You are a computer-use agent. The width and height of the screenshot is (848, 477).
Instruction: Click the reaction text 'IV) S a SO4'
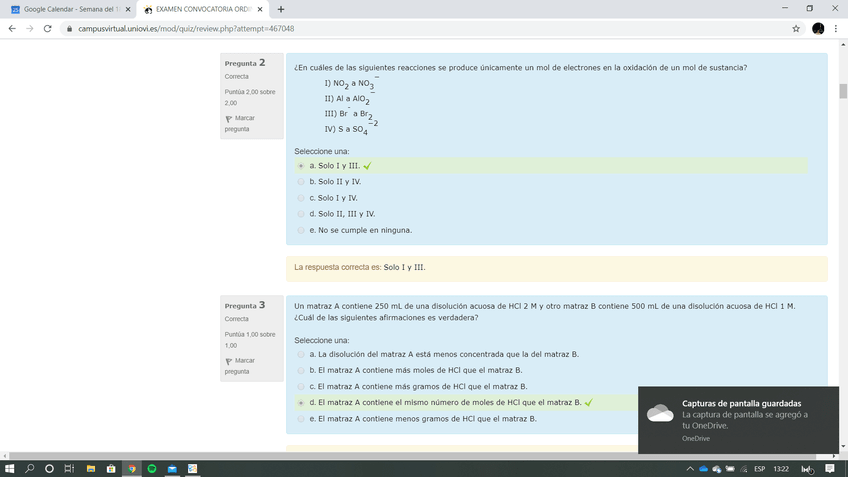350,129
